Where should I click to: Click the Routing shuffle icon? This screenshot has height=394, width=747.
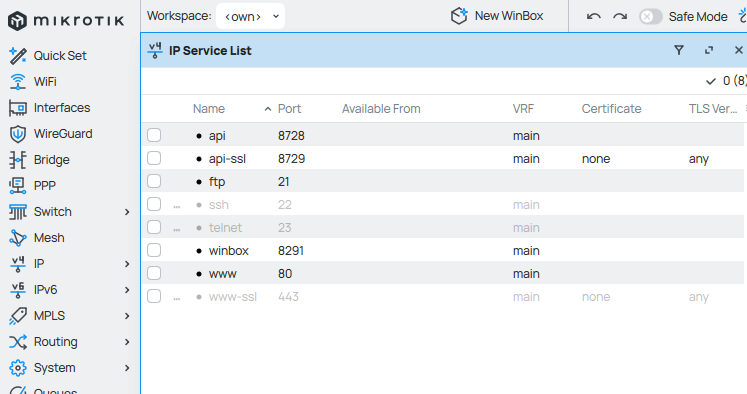click(18, 342)
